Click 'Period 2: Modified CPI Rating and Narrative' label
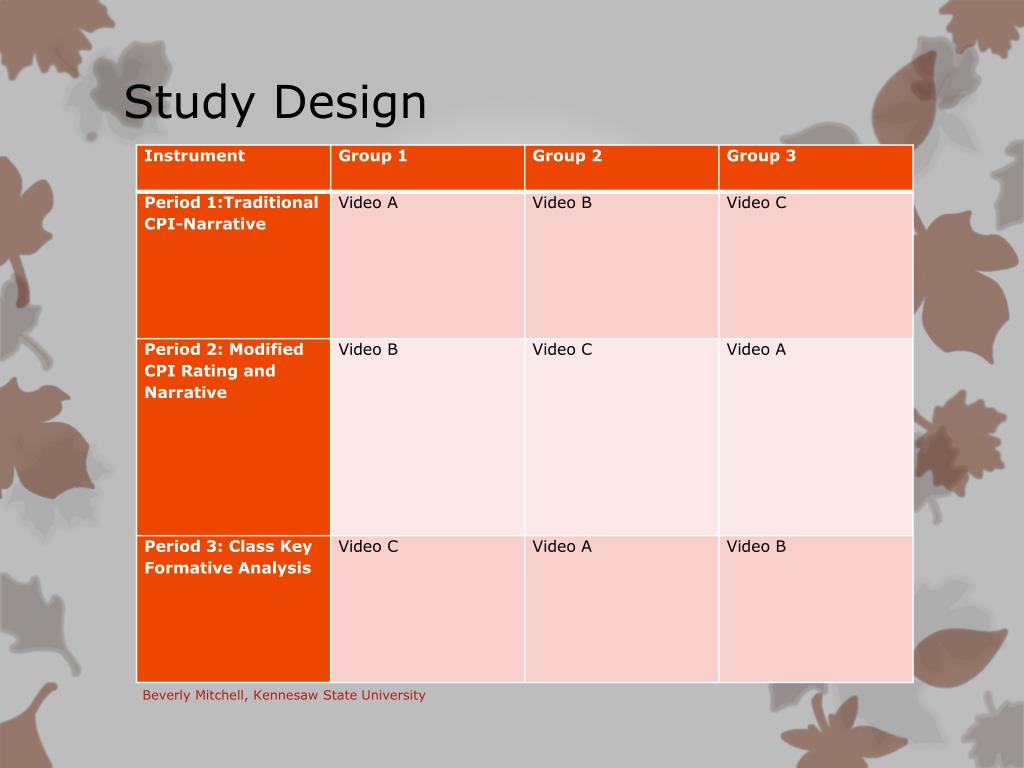 click(224, 370)
